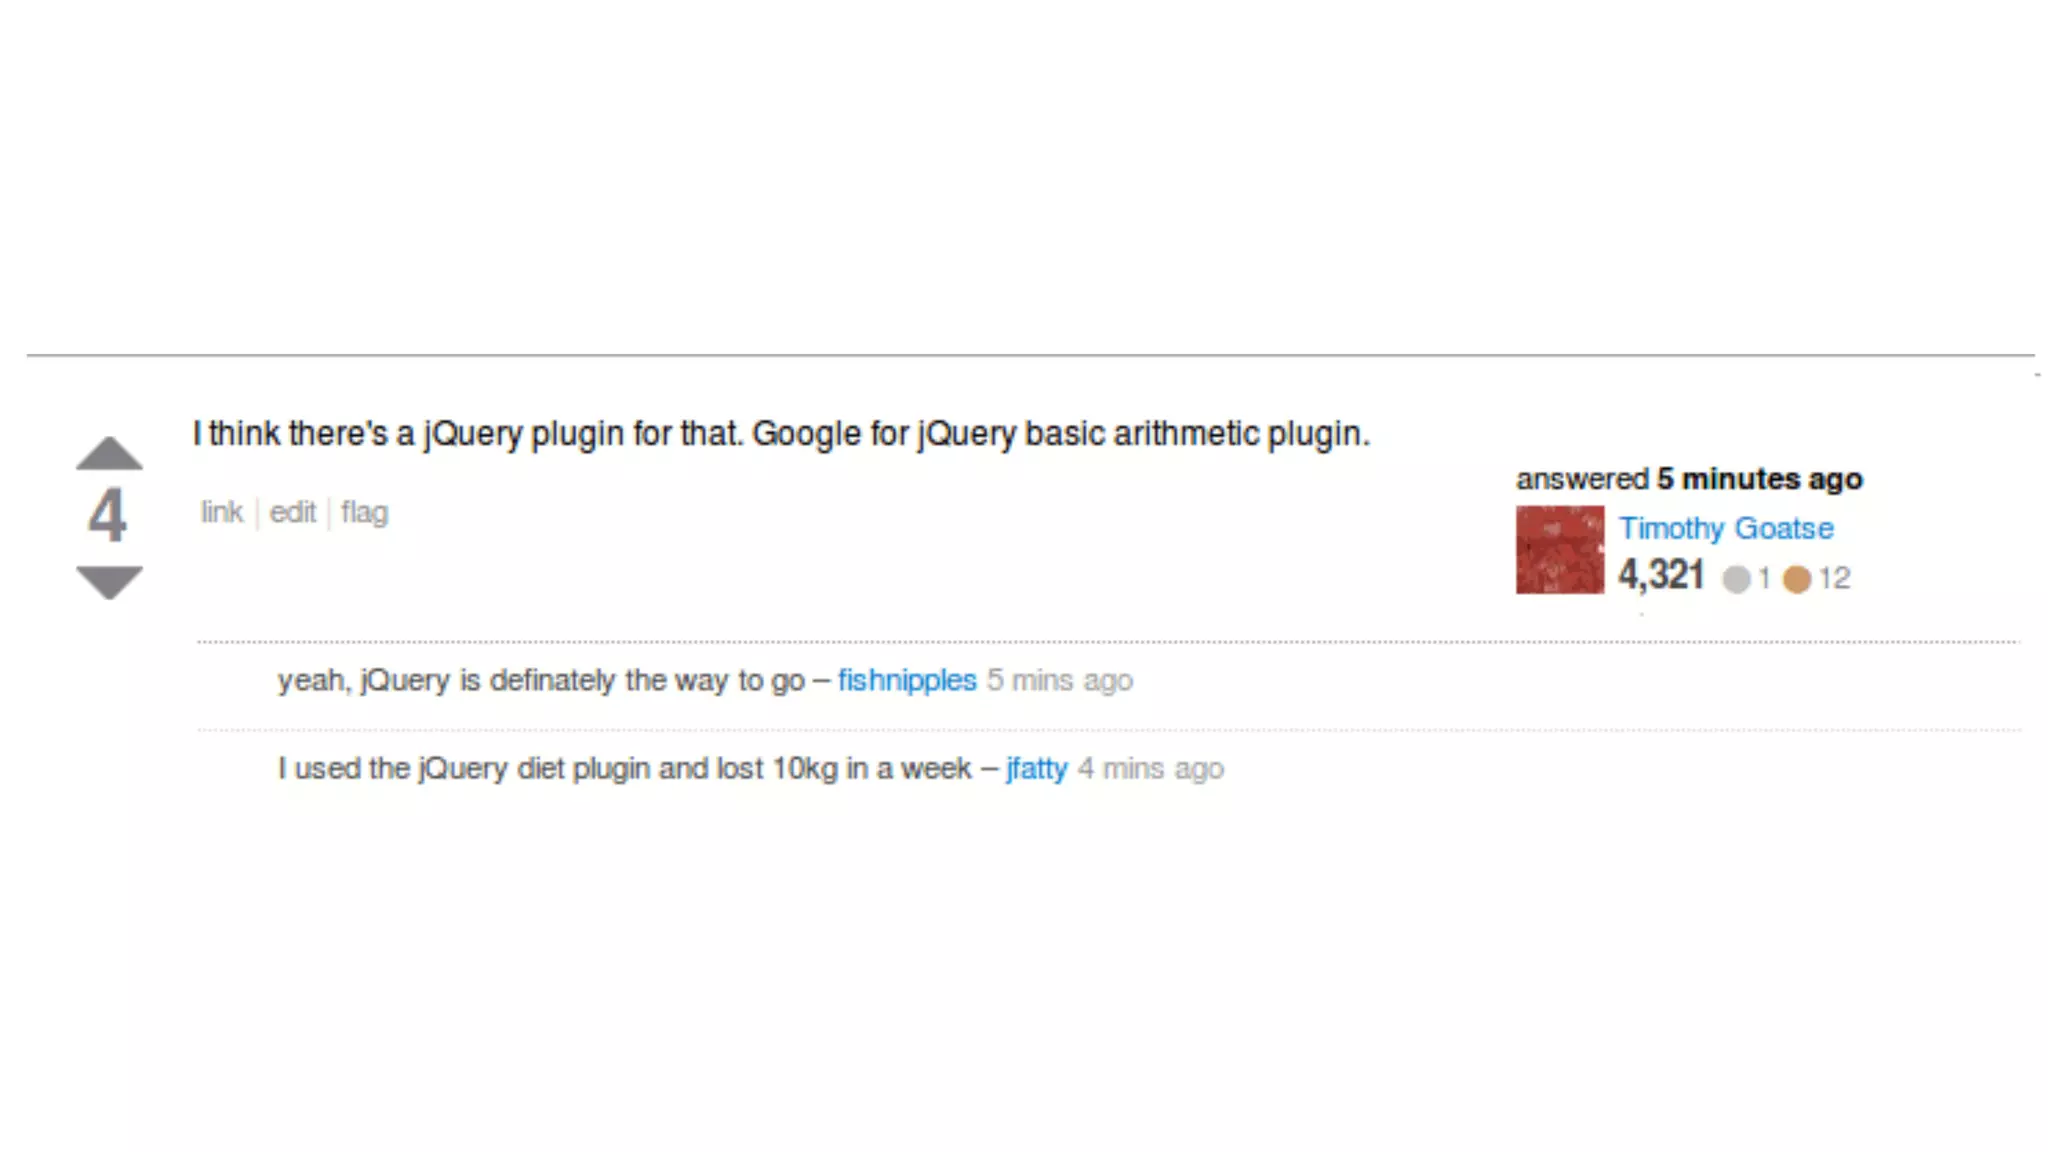Image resolution: width=2048 pixels, height=1152 pixels.
Task: Click the comment about jQuery diet plugin
Action: 625,769
